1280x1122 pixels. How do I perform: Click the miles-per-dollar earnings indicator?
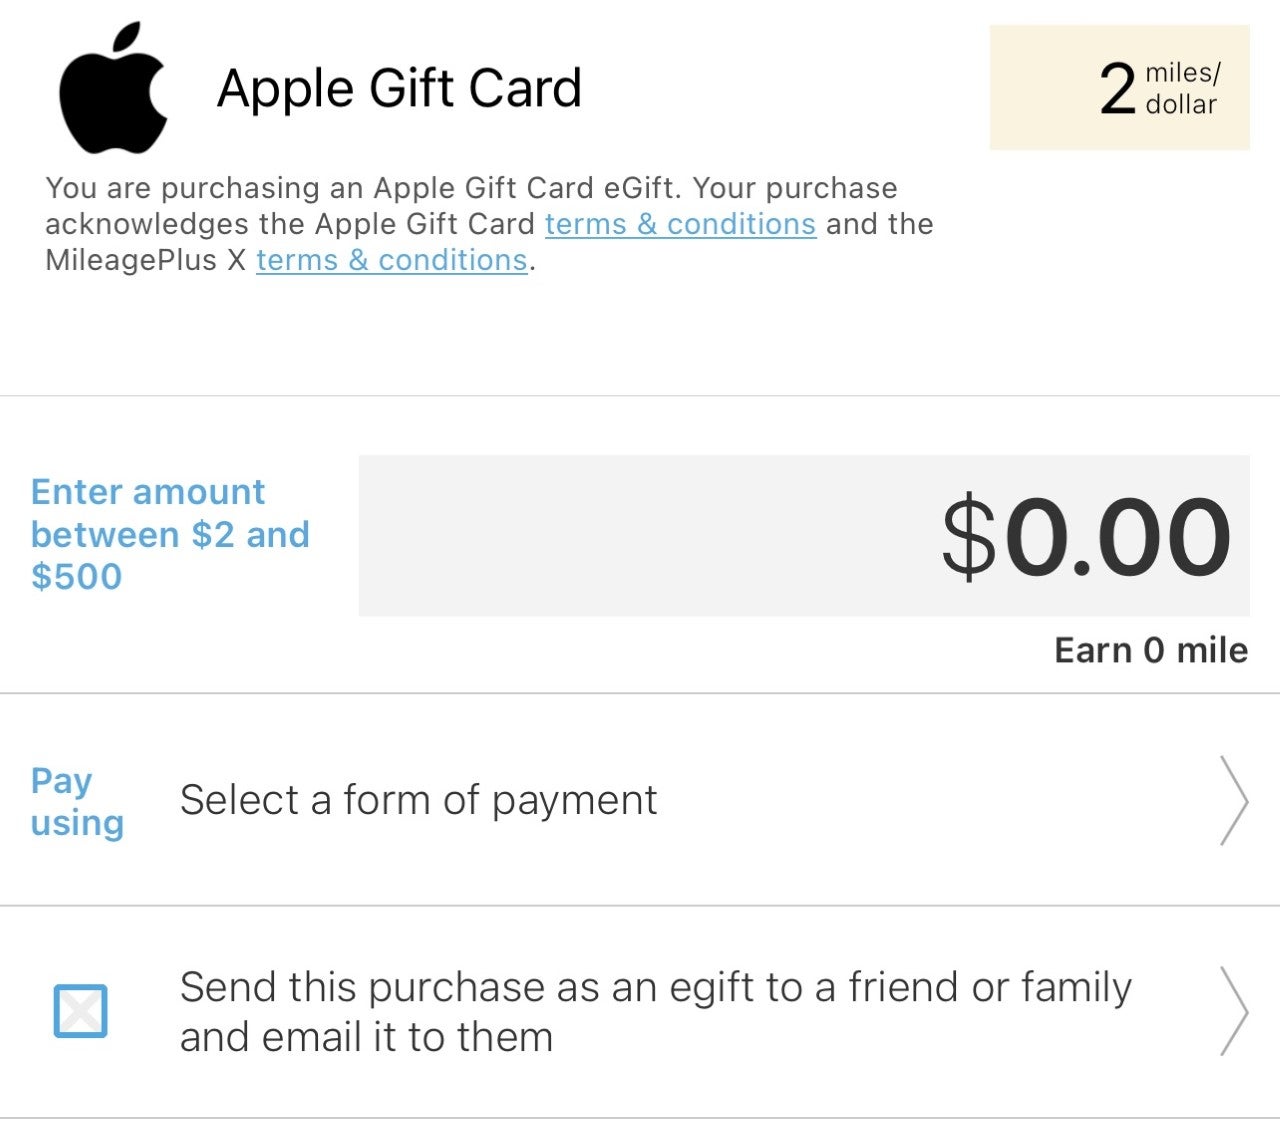(x=1118, y=87)
